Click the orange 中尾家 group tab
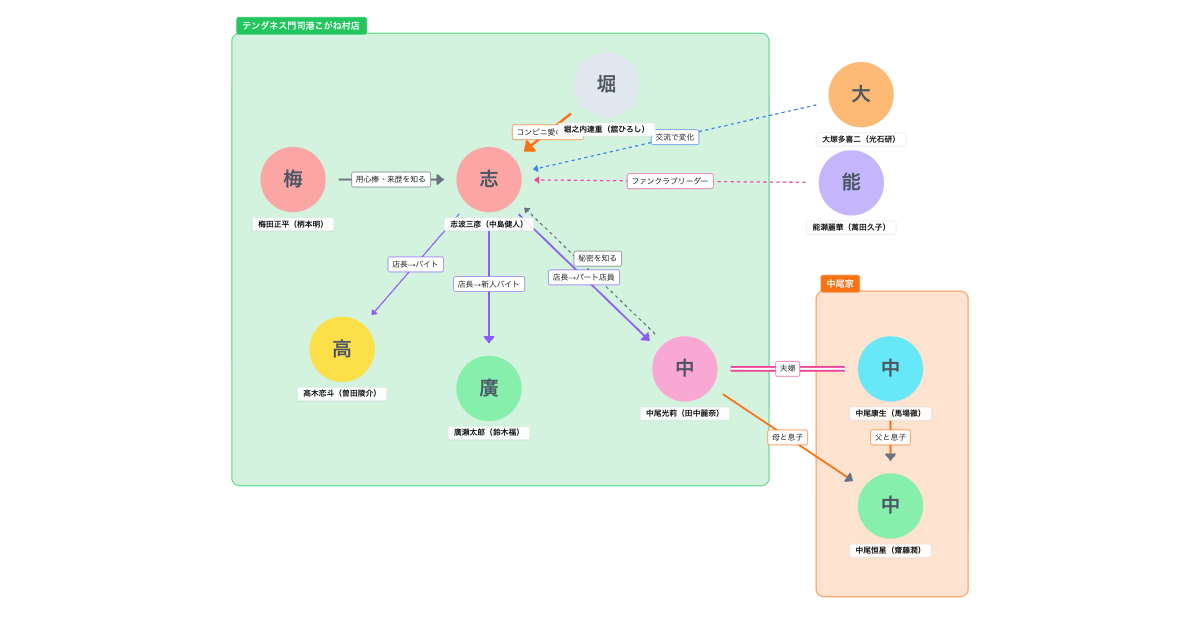Screen dimensions: 1200x630 coord(840,284)
